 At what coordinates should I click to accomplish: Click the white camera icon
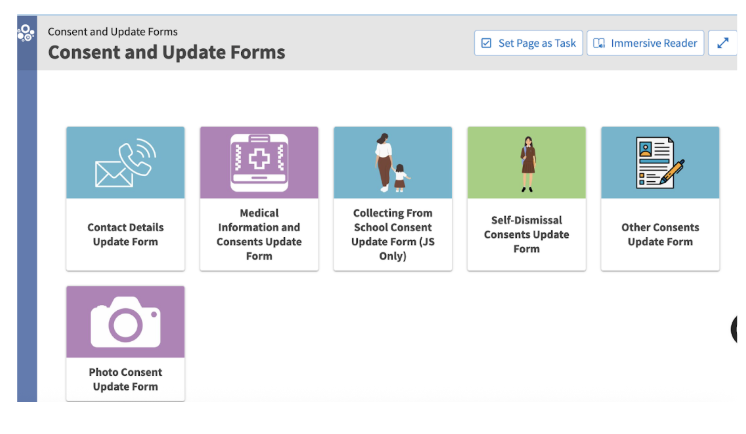tap(126, 322)
